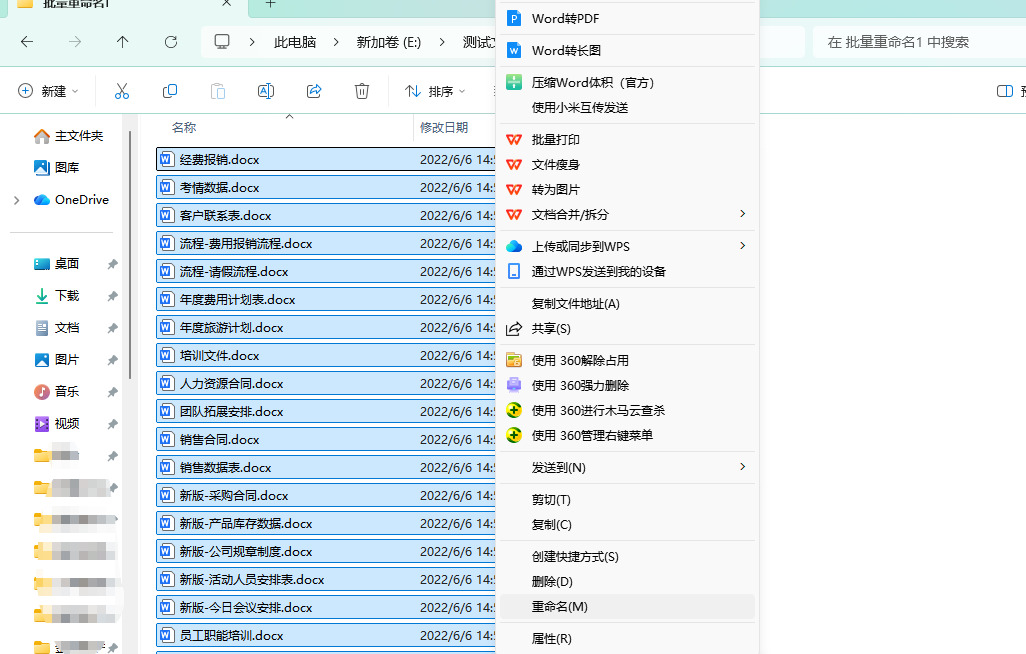
Task: Sort by 名称 column header
Action: point(184,128)
